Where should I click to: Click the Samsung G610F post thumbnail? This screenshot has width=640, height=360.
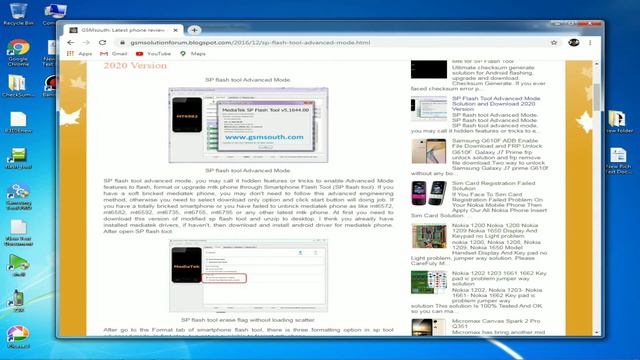pyautogui.click(x=429, y=151)
